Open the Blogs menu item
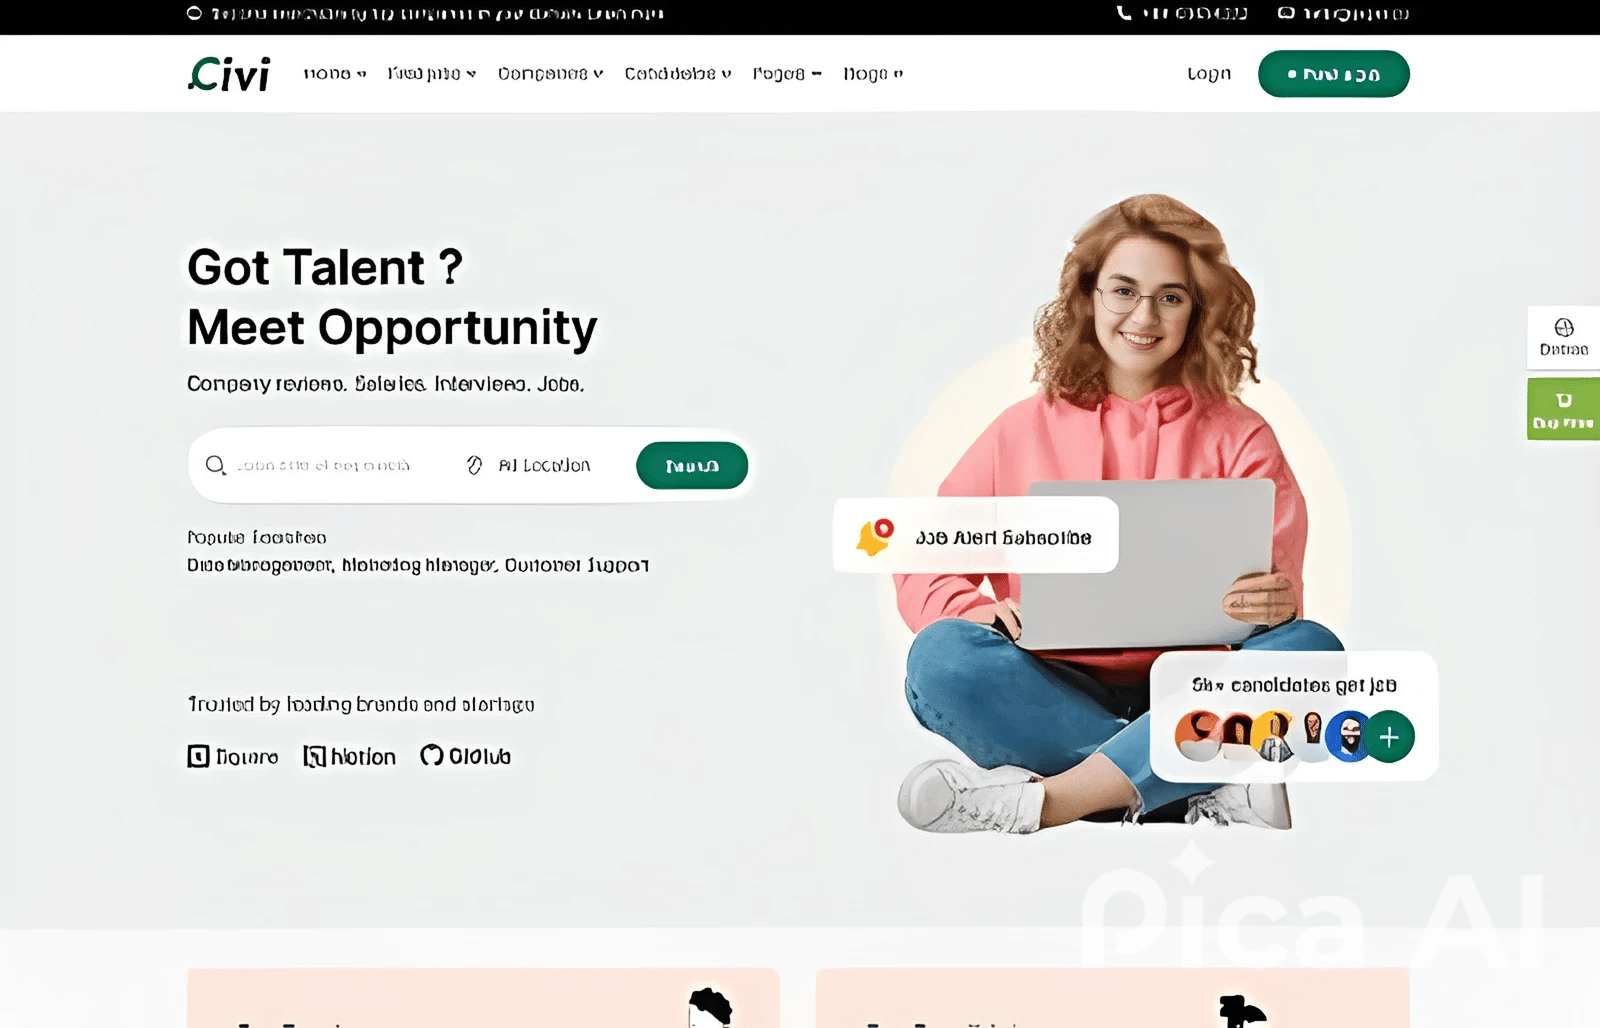1600x1028 pixels. coord(873,74)
